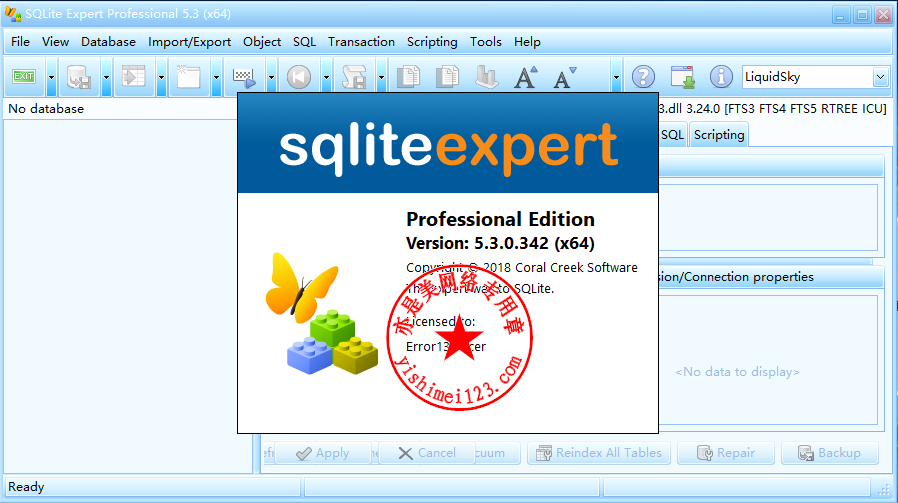Screen dimensions: 898x503
Task: Click the status bar resize grip
Action: pyautogui.click(x=884, y=488)
